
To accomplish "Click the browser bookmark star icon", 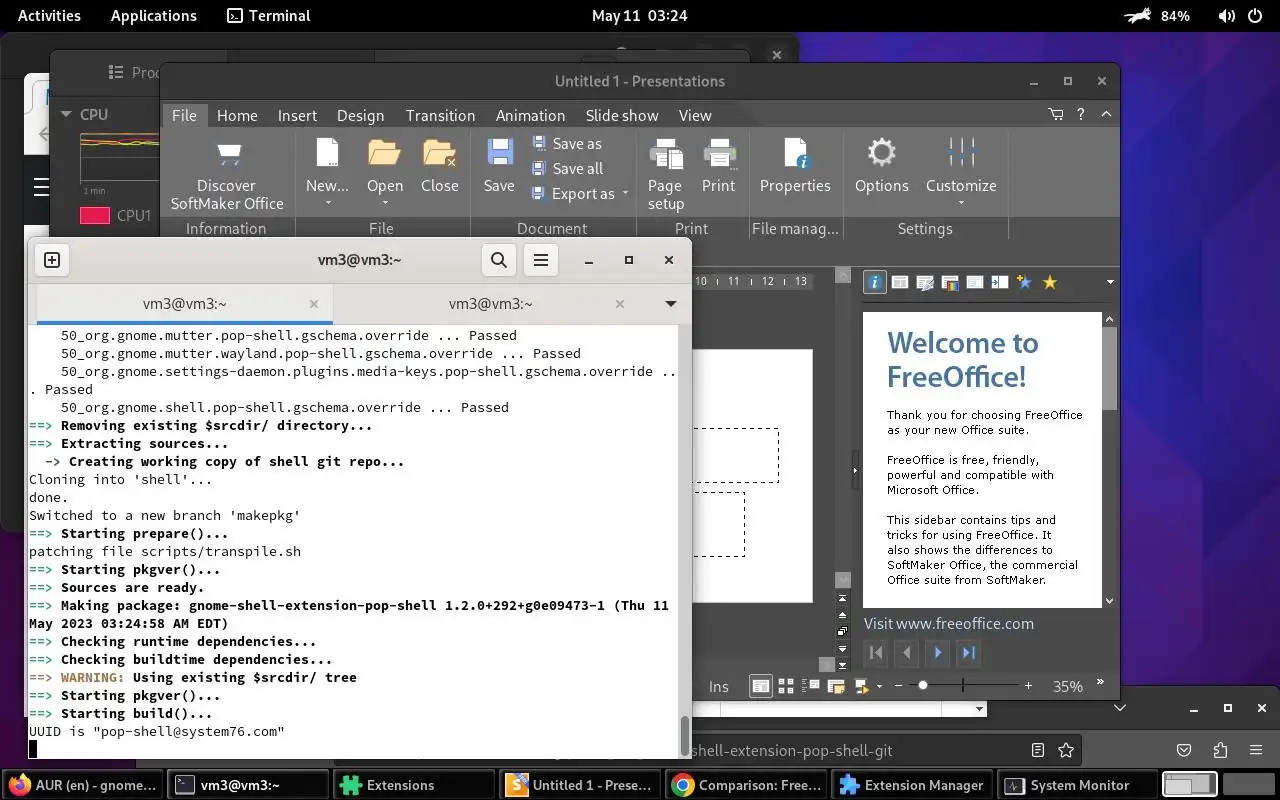I will 1066,750.
